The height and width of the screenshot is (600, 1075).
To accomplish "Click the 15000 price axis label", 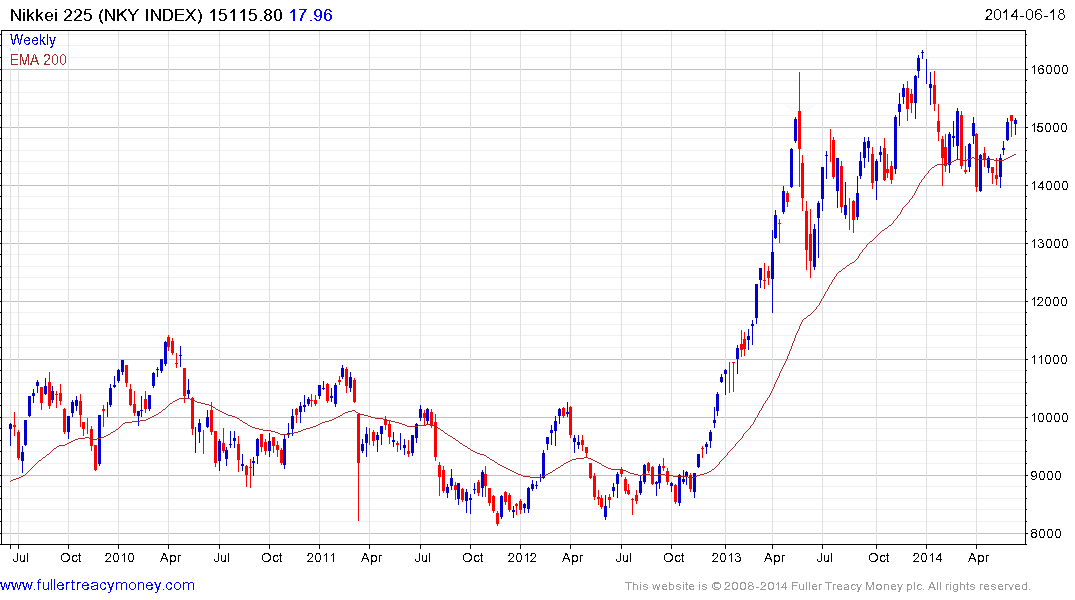I will [1049, 128].
